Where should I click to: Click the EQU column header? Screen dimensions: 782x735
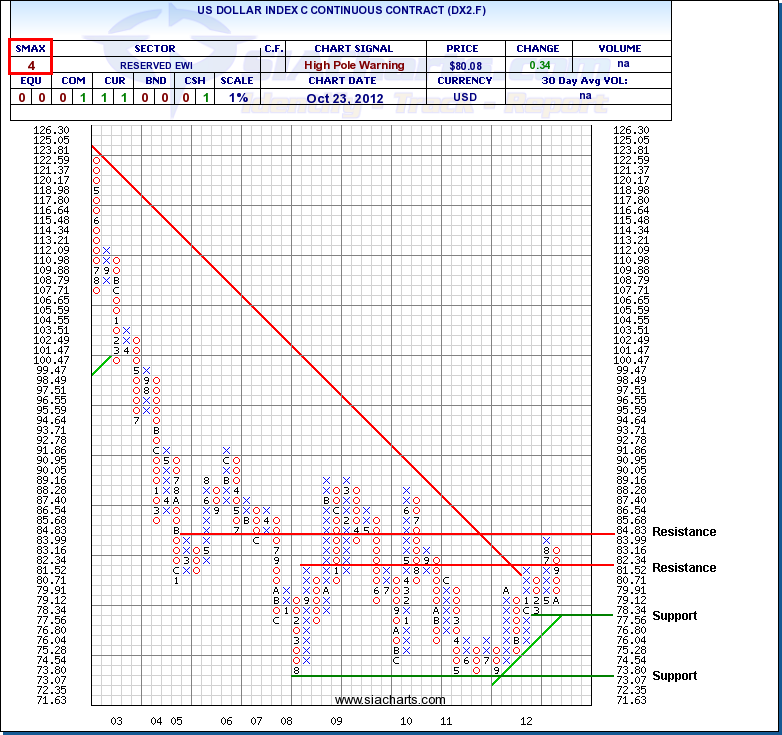coord(30,81)
